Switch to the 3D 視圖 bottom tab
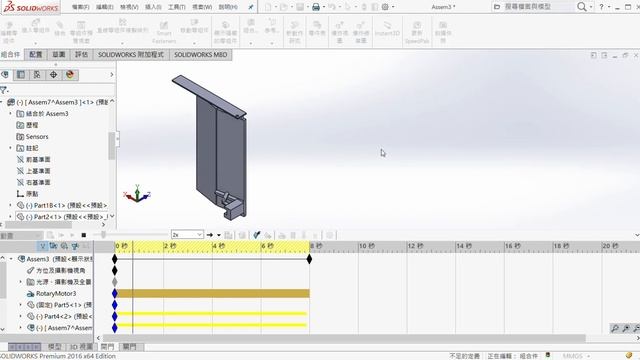 (x=81, y=347)
